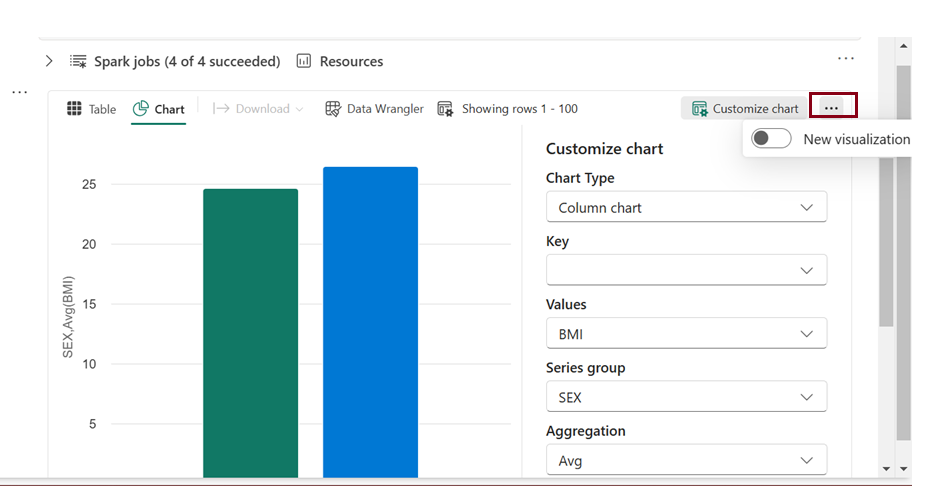Click the Spark jobs list icon

pyautogui.click(x=78, y=61)
